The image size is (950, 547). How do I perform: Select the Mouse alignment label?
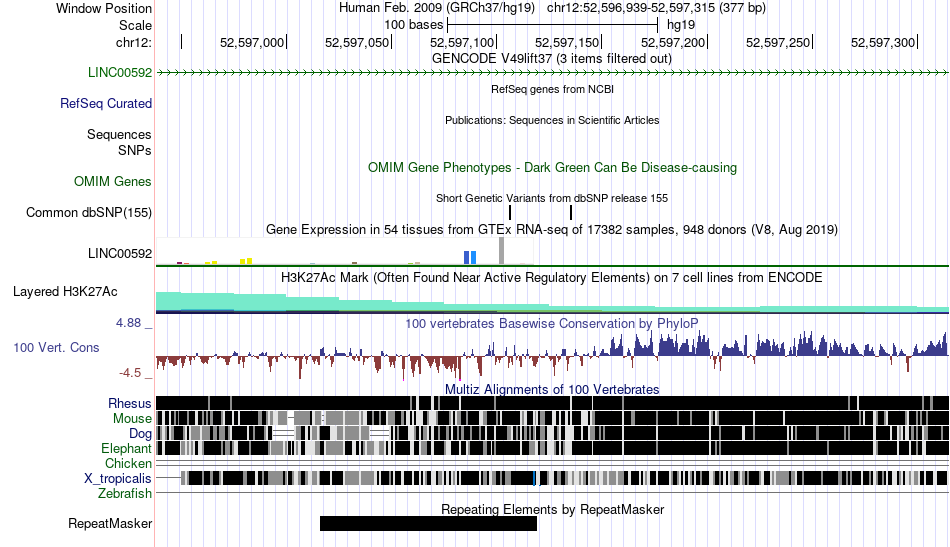pyautogui.click(x=132, y=419)
